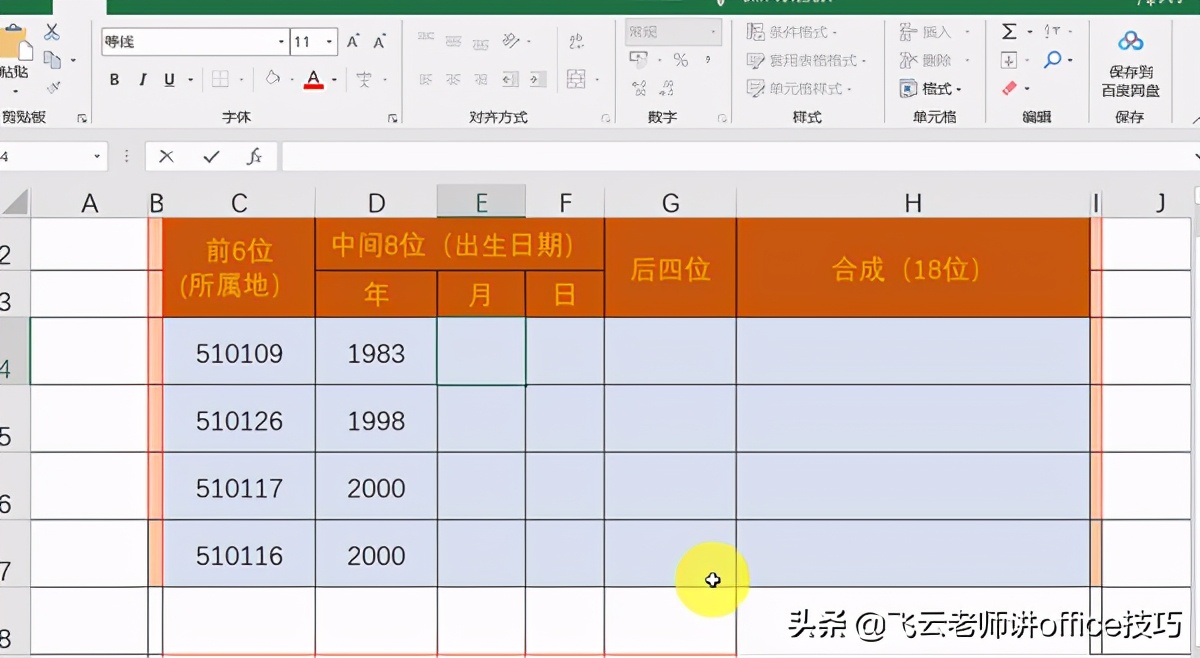Click the phonetic guide 文 icon
This screenshot has height=658, width=1200.
point(364,79)
